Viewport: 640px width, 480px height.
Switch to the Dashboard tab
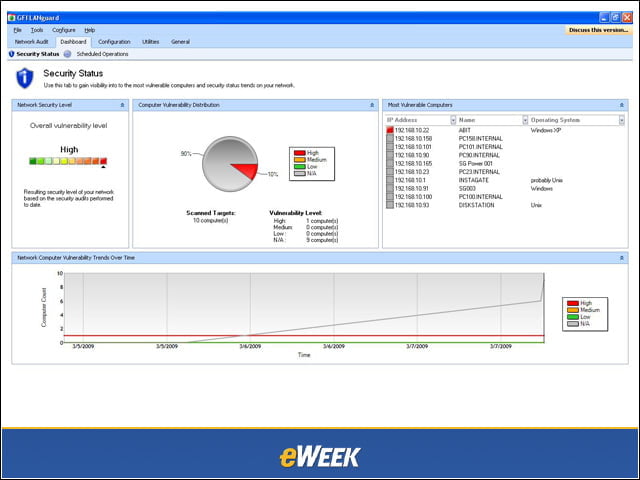tap(73, 42)
